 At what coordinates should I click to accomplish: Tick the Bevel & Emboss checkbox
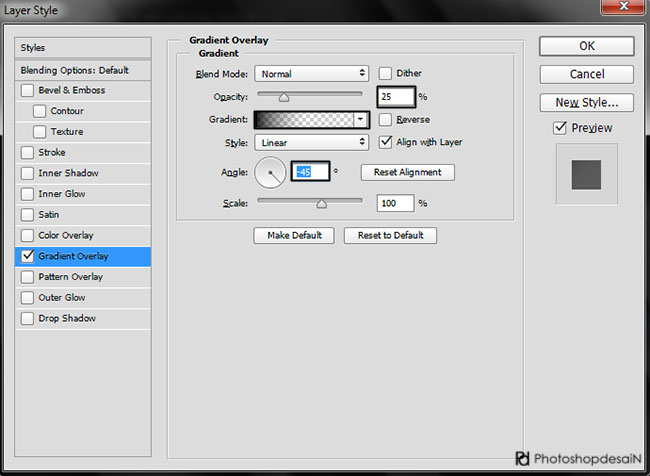pos(27,90)
